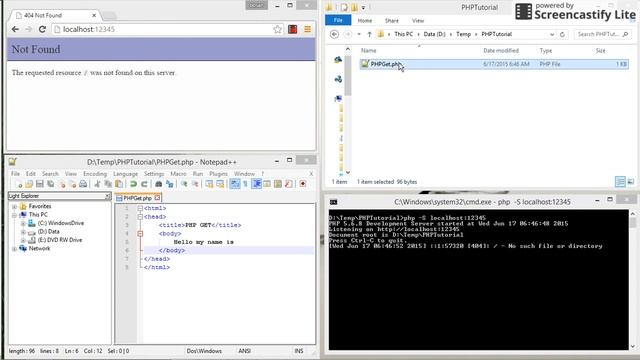Click the Paste clipboard icon in Notepad++
This screenshot has width=640, height=360.
tap(119, 184)
